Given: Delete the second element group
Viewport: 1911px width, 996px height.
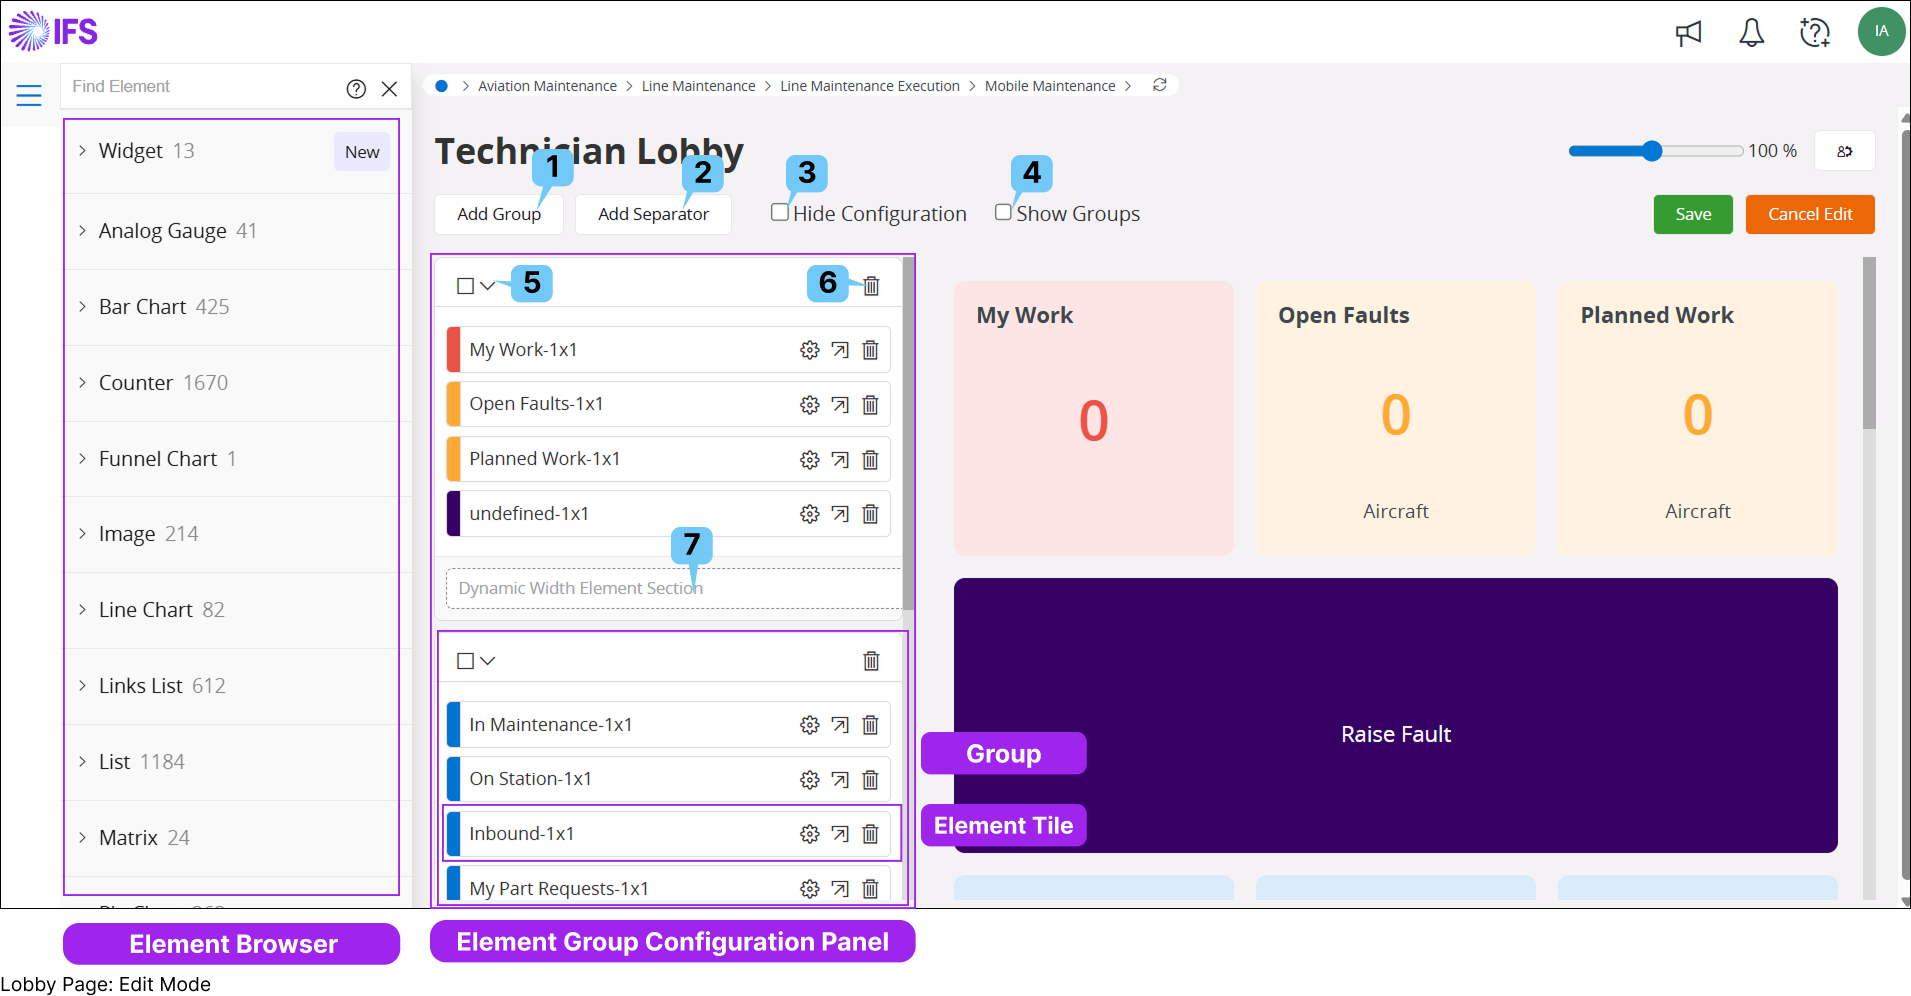Looking at the screenshot, I should tap(872, 661).
